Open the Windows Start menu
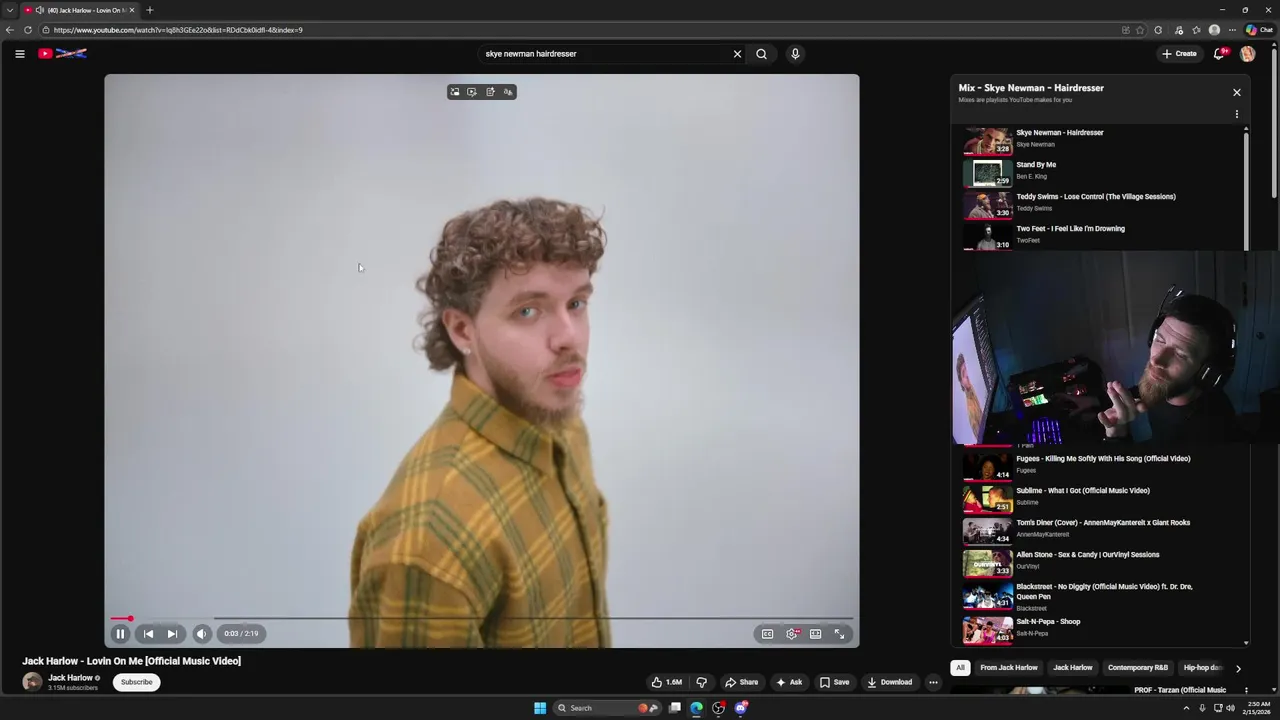The image size is (1280, 720). pos(540,708)
